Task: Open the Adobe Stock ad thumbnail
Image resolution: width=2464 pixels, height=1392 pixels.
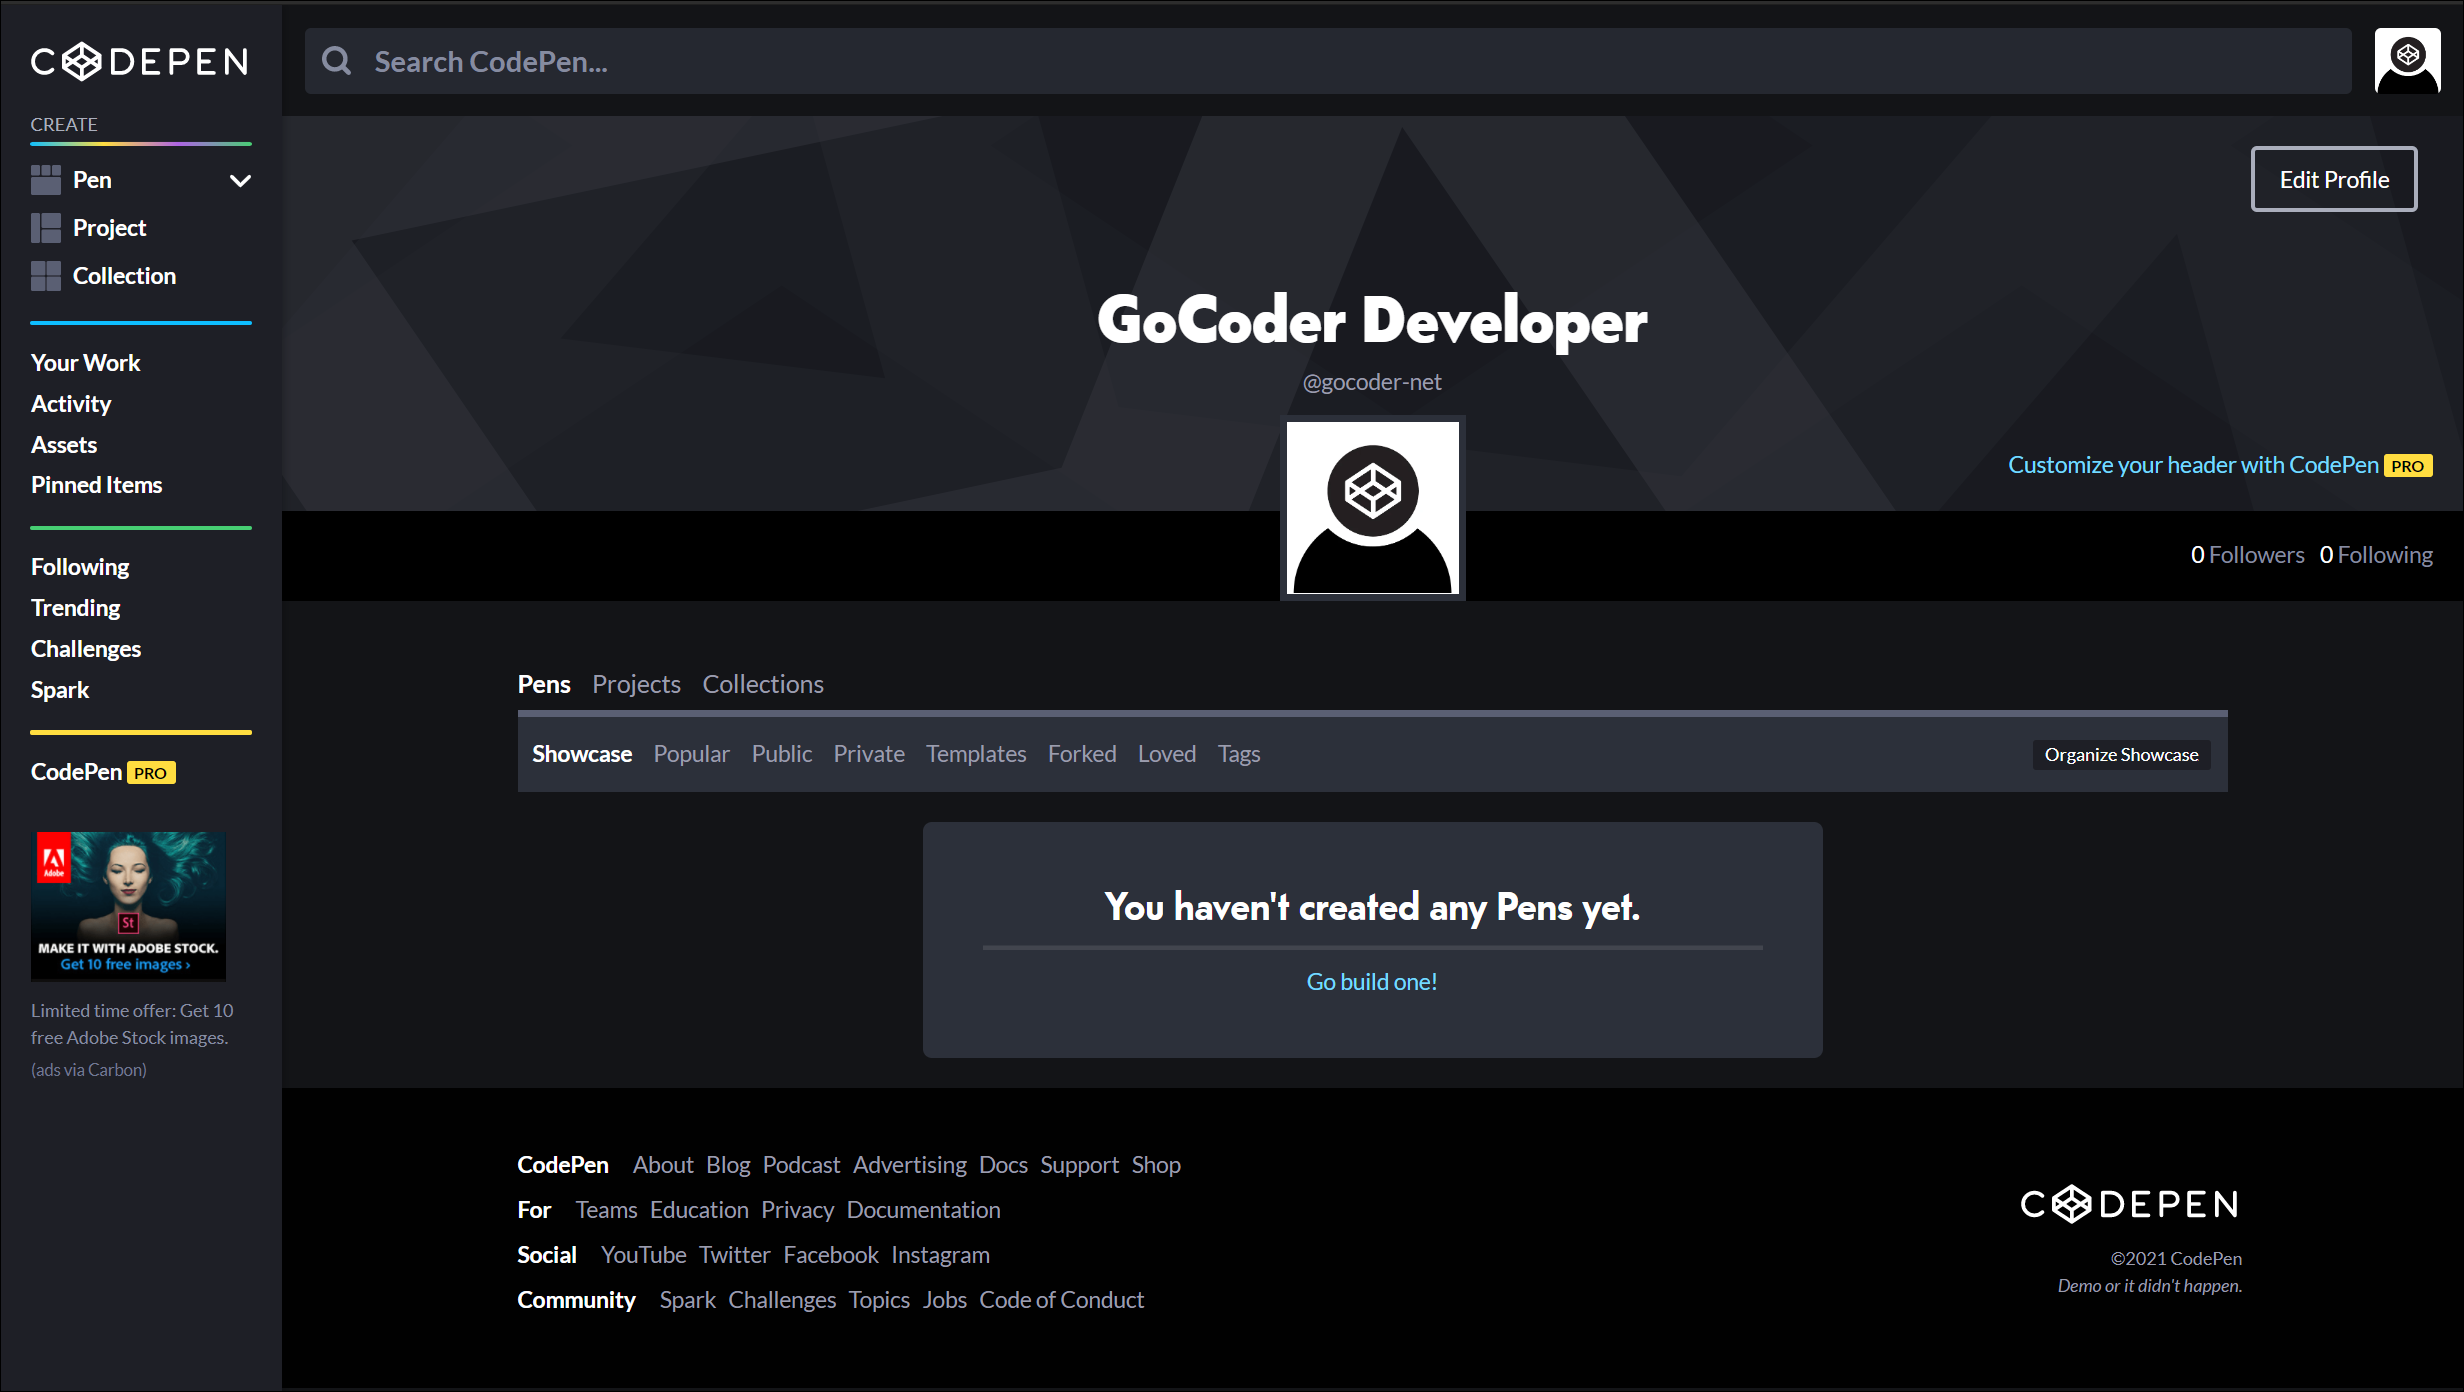Action: point(128,906)
